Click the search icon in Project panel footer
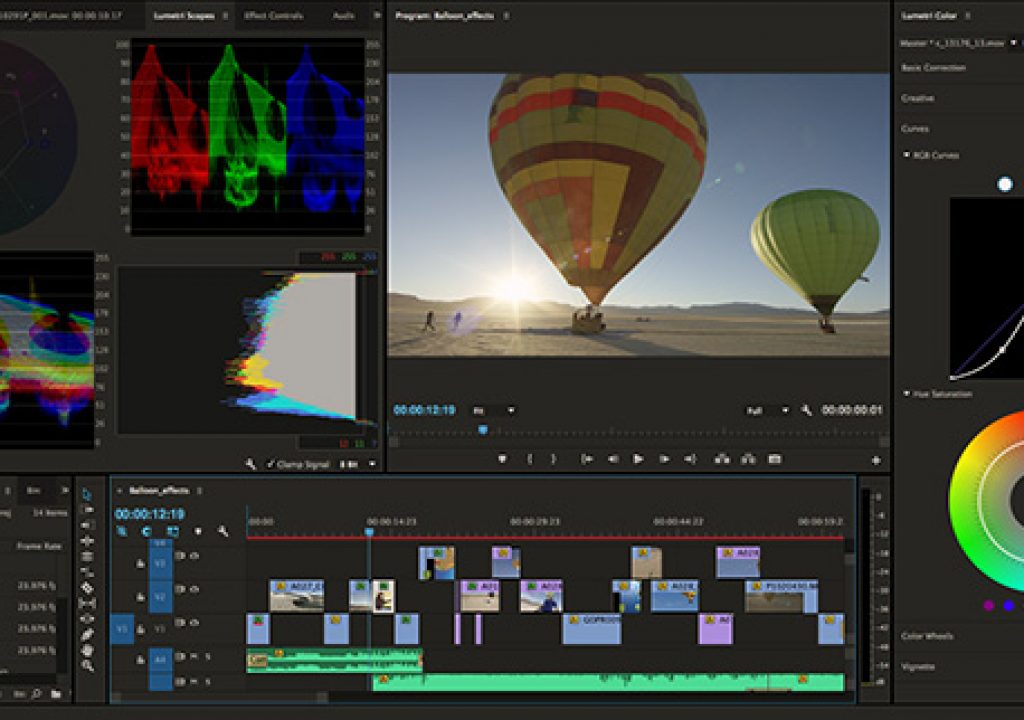This screenshot has height=720, width=1024. tap(36, 694)
